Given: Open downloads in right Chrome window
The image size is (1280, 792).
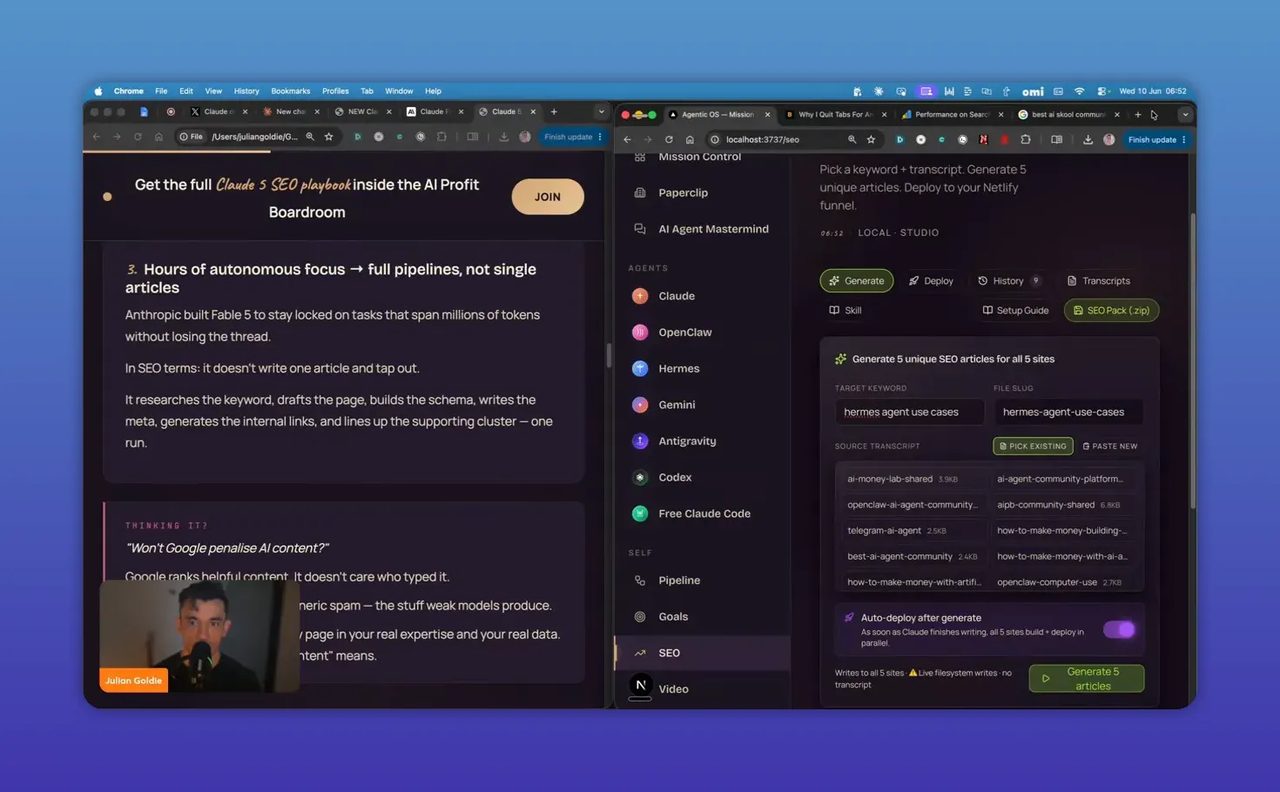Looking at the screenshot, I should pos(1088,140).
